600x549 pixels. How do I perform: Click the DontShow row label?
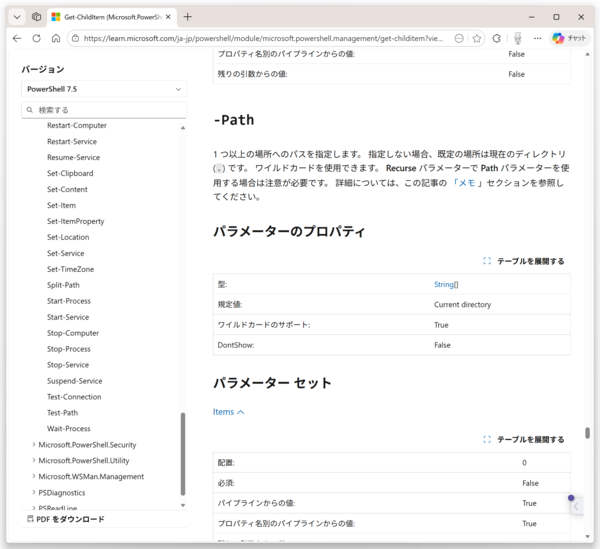coord(236,345)
